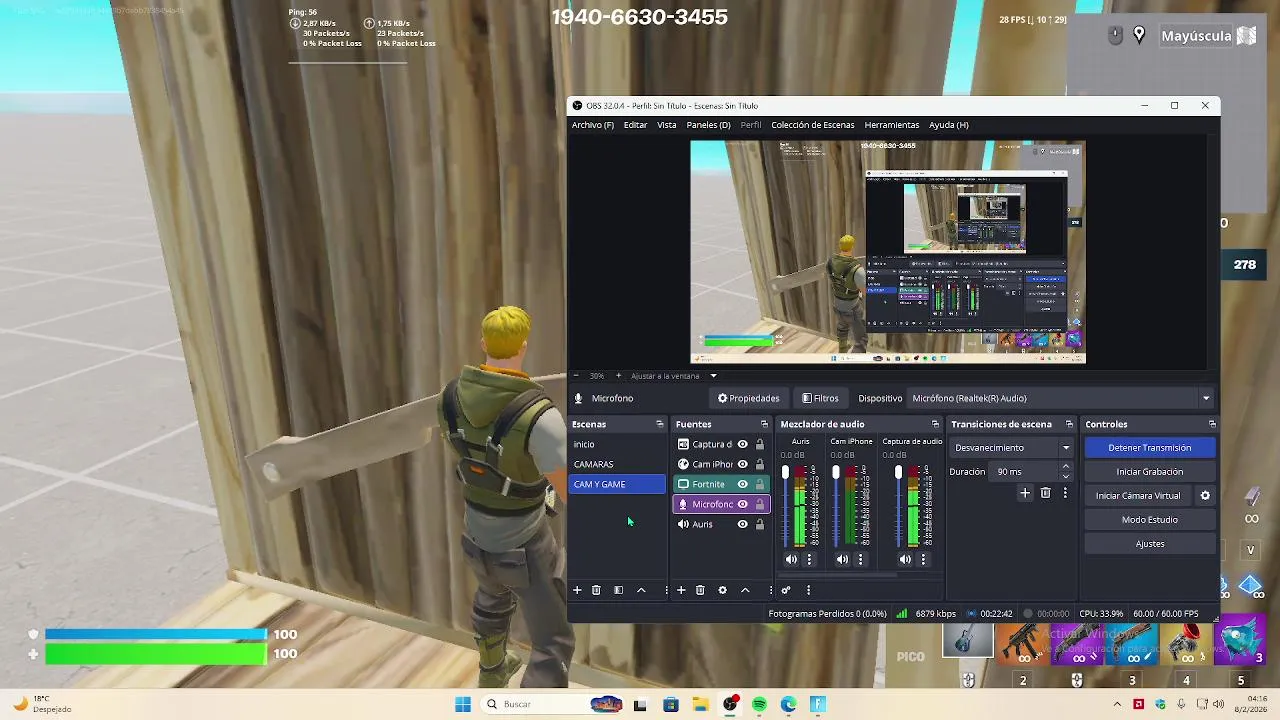Delete selected scene with trash icon
Viewport: 1280px width, 720px height.
coord(596,590)
